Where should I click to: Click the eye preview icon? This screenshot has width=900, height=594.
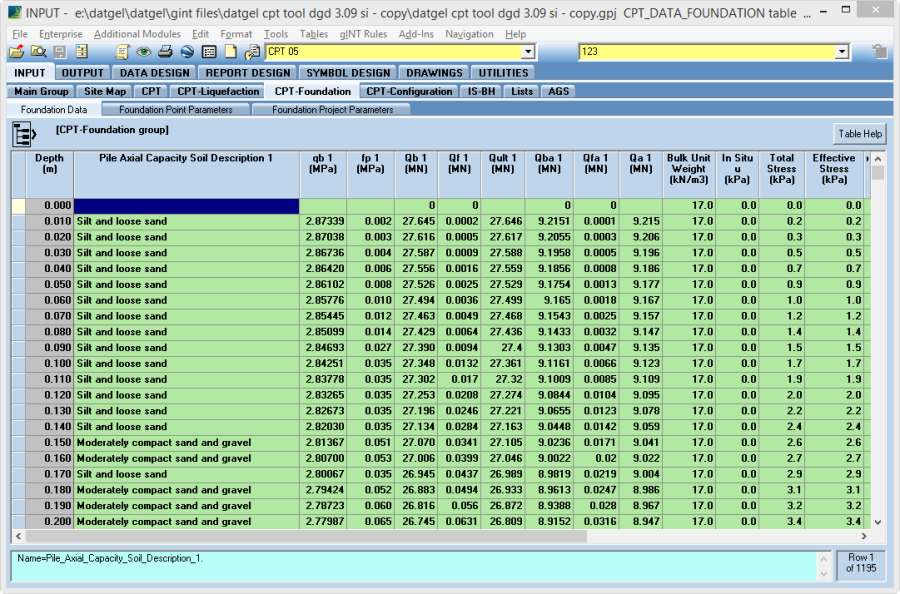[x=144, y=52]
